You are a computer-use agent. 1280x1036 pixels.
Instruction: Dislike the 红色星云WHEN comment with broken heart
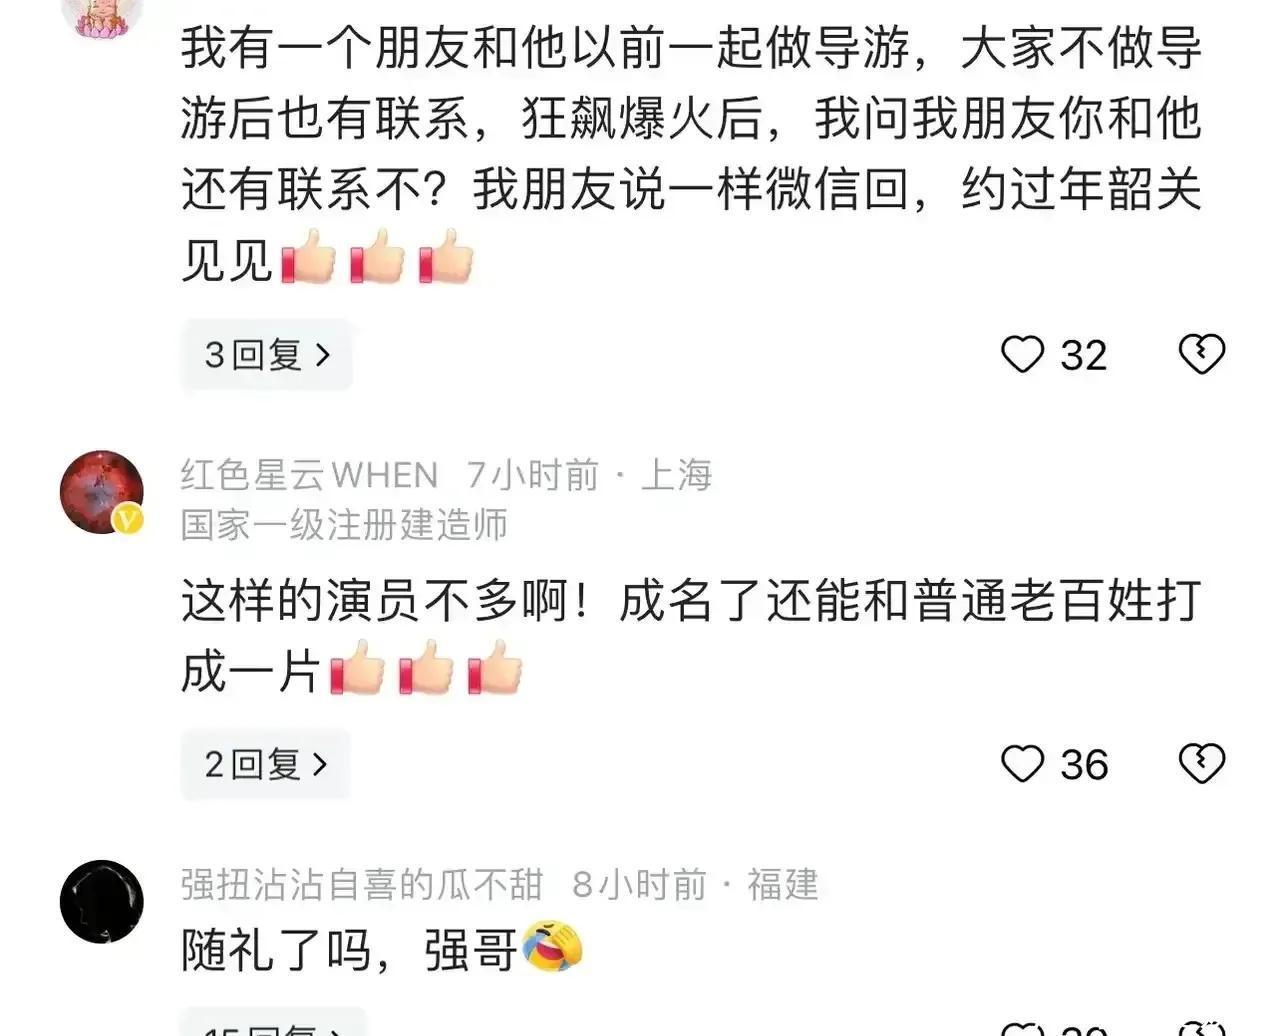click(1202, 764)
